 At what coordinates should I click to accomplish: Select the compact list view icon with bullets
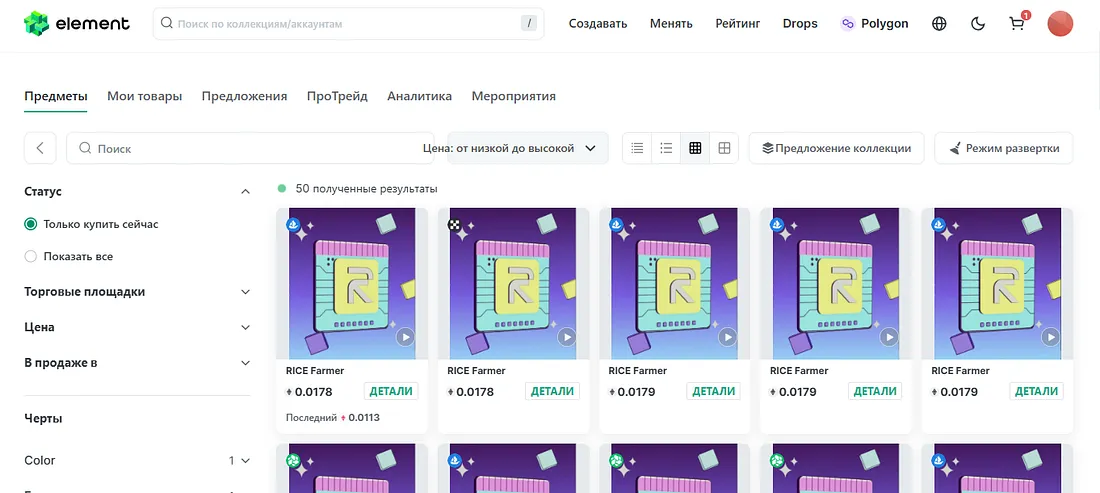click(x=666, y=148)
